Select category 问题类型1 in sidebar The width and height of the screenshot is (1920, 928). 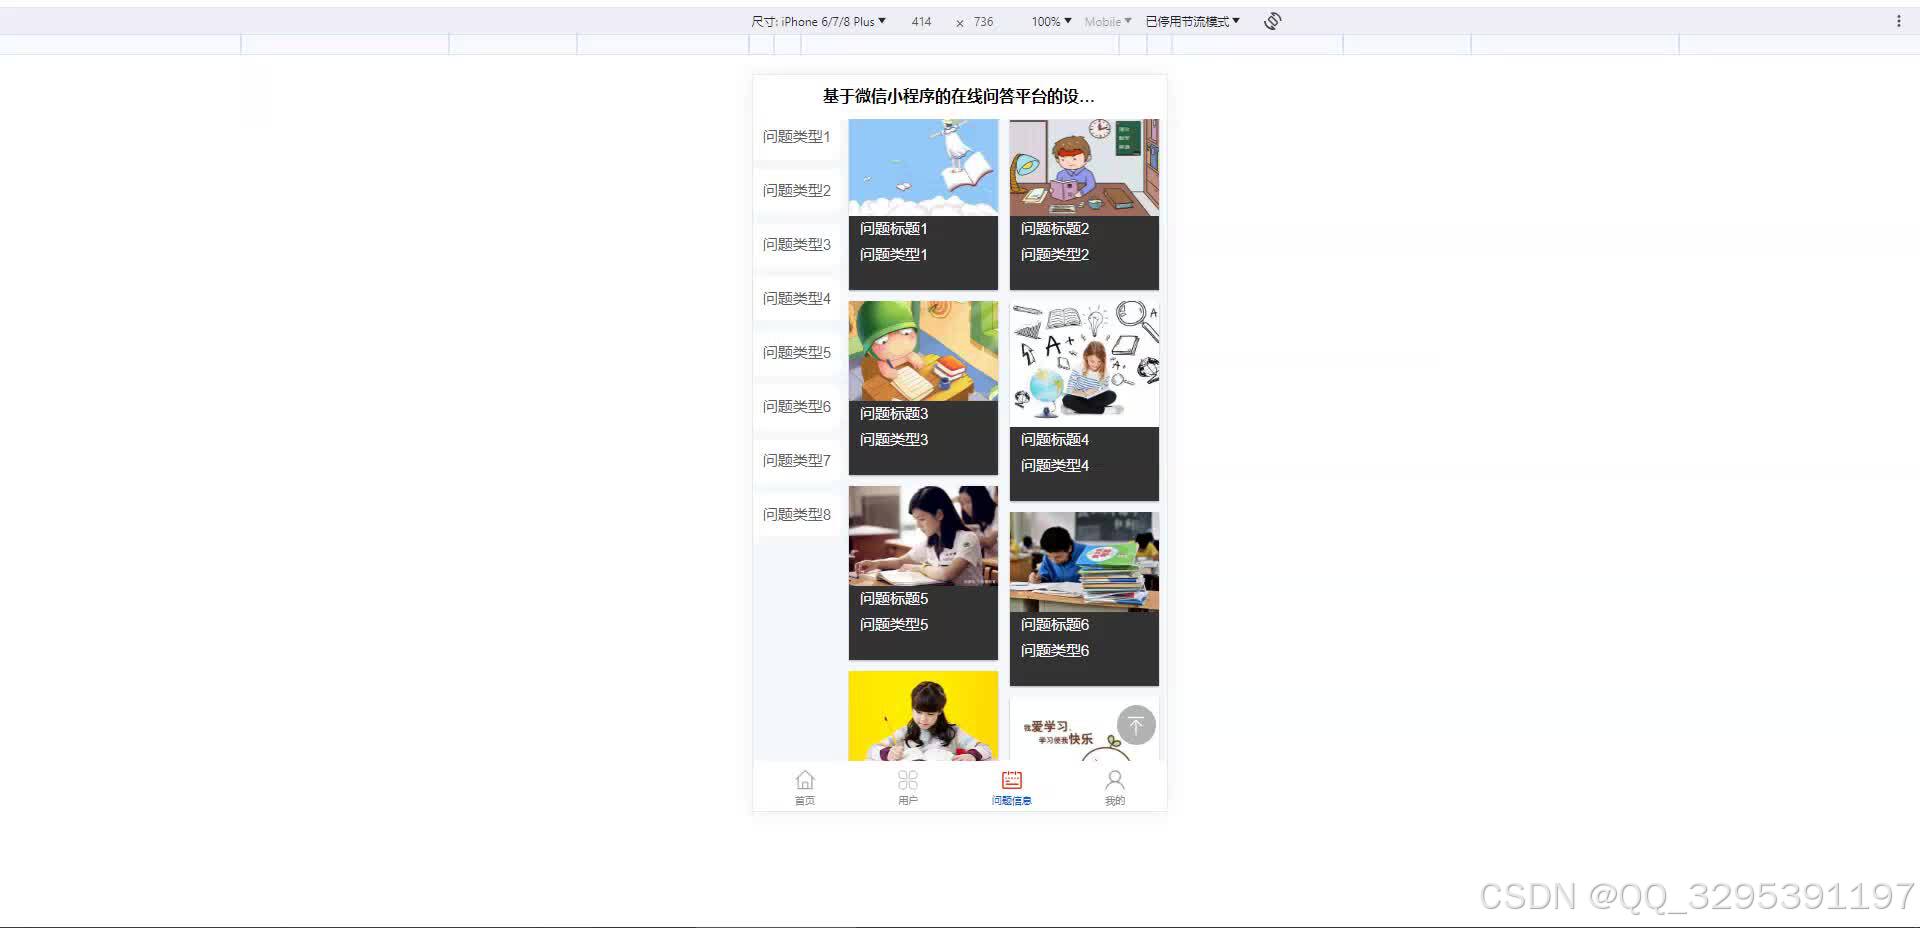(x=797, y=137)
